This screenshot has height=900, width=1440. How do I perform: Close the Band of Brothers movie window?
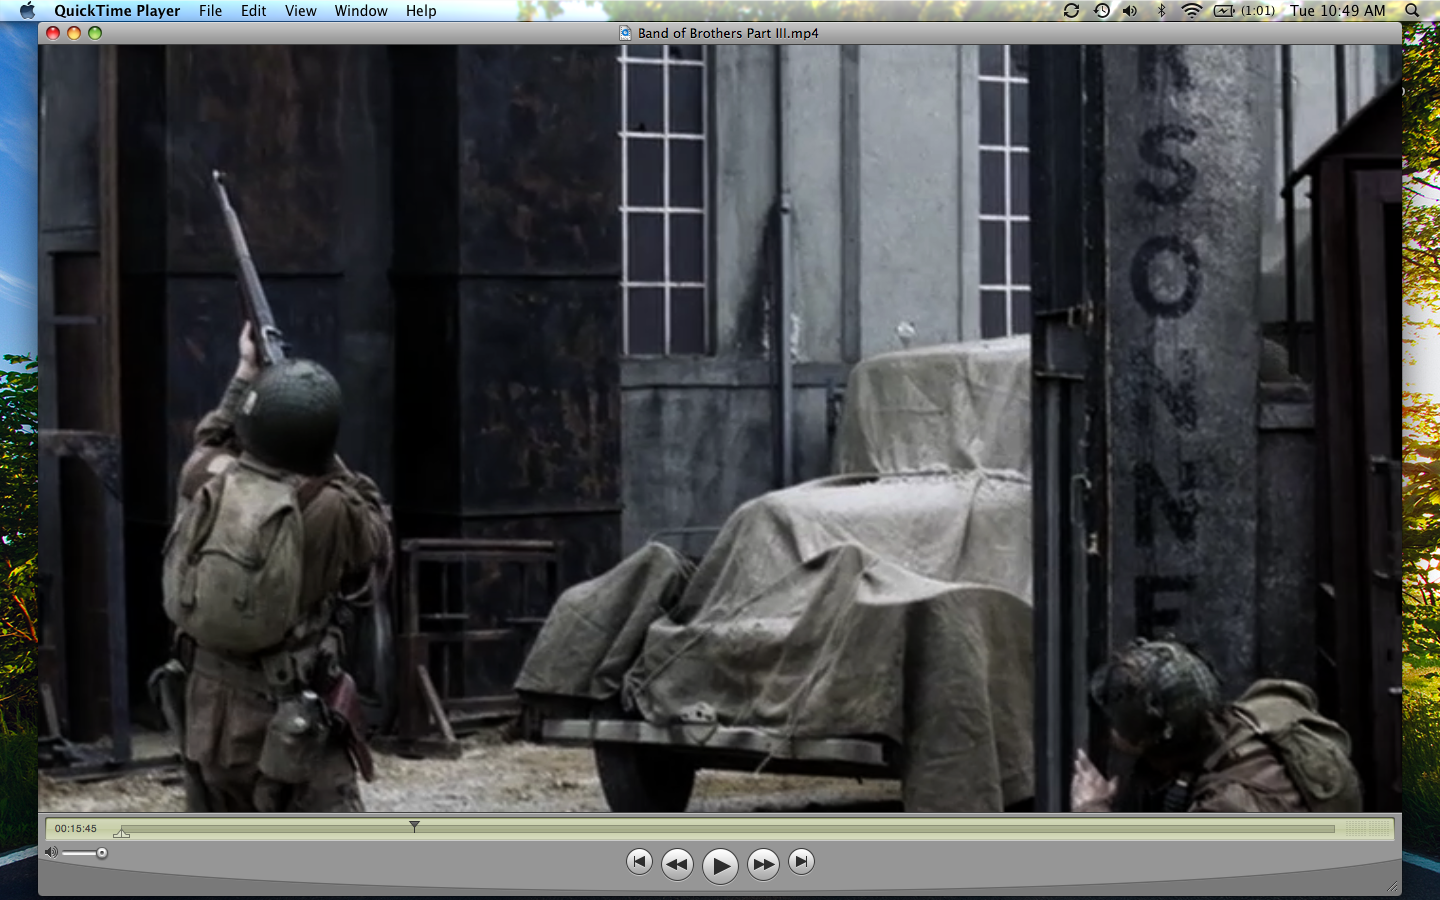53,33
